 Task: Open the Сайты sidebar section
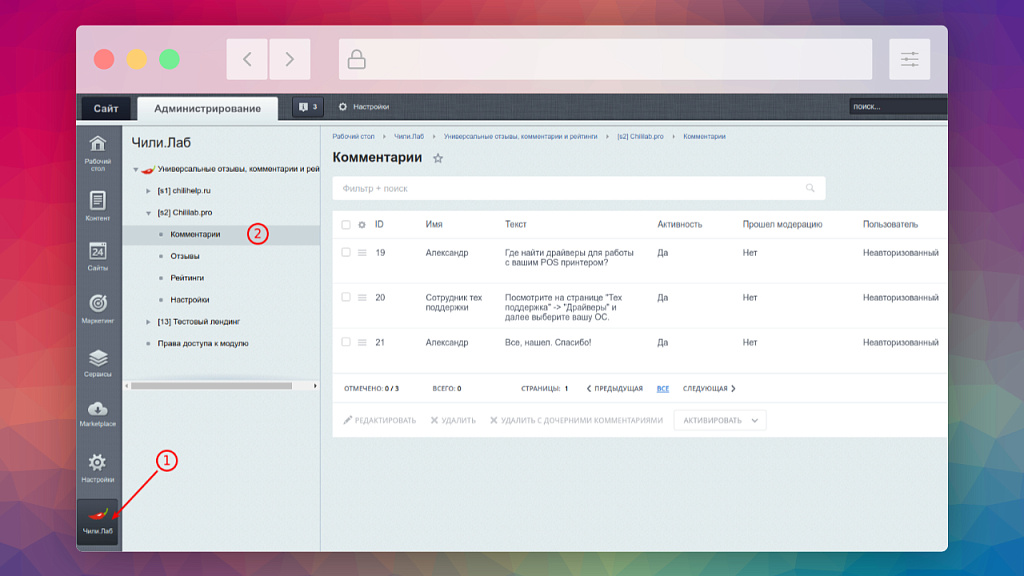98,256
